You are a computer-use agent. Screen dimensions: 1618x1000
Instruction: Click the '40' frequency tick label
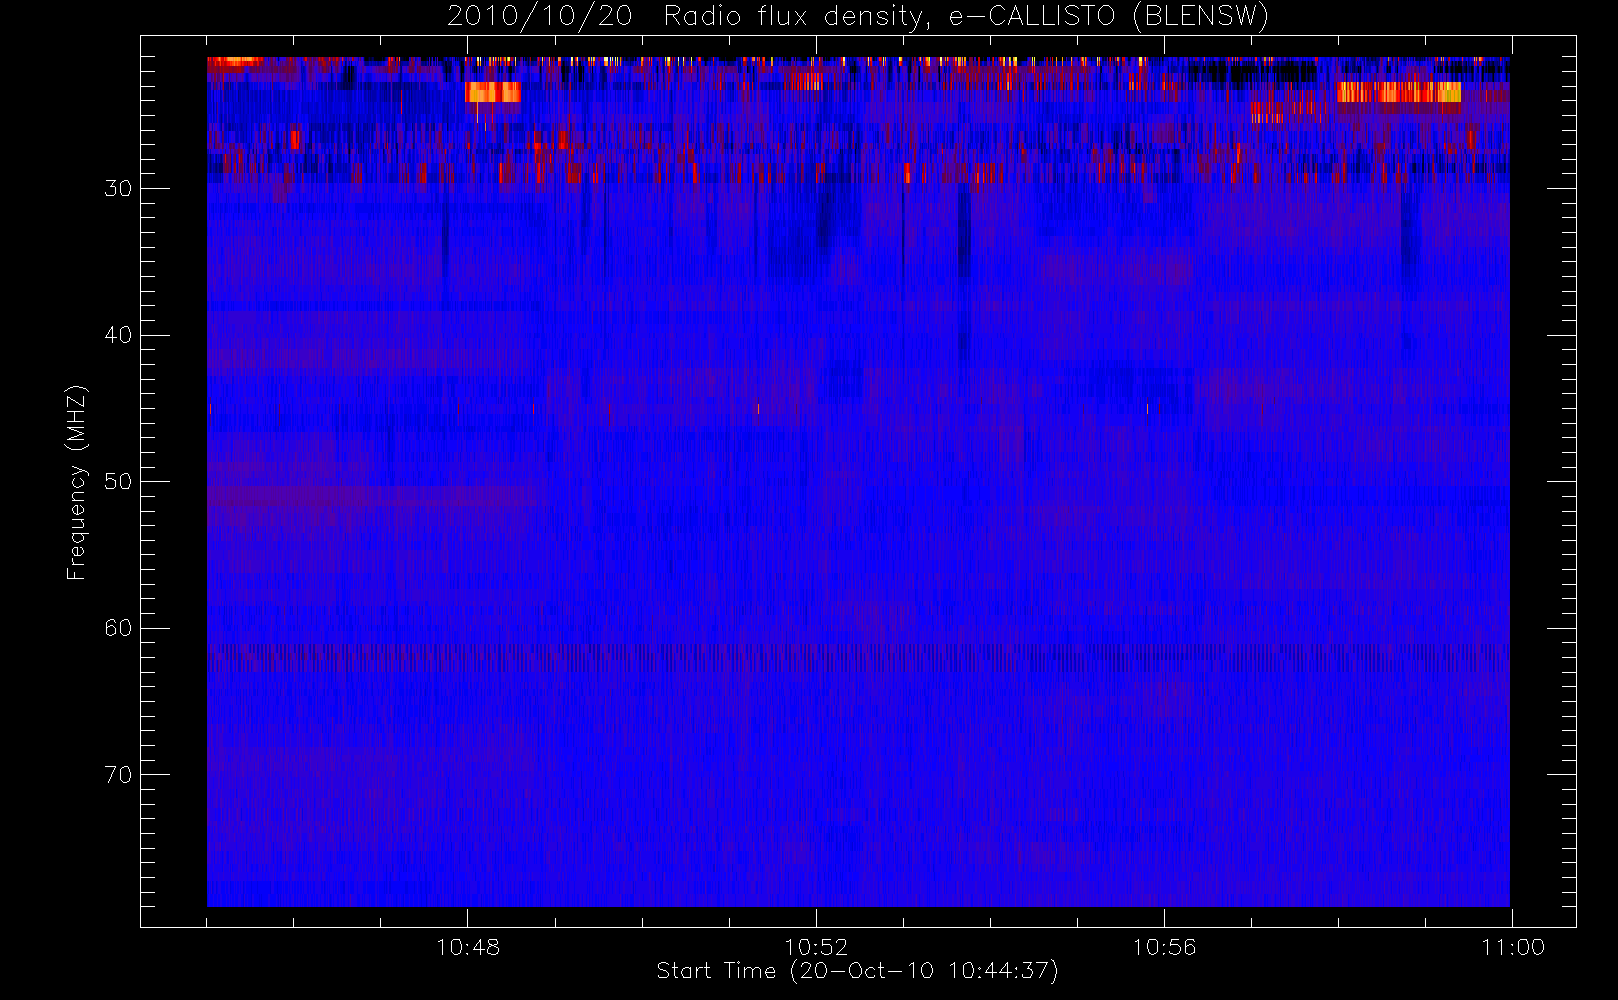click(x=118, y=335)
